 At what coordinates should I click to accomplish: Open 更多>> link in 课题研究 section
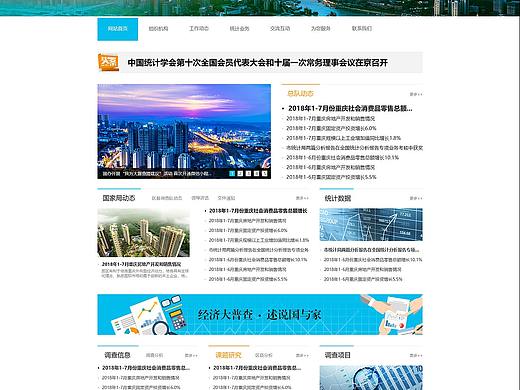coord(302,356)
